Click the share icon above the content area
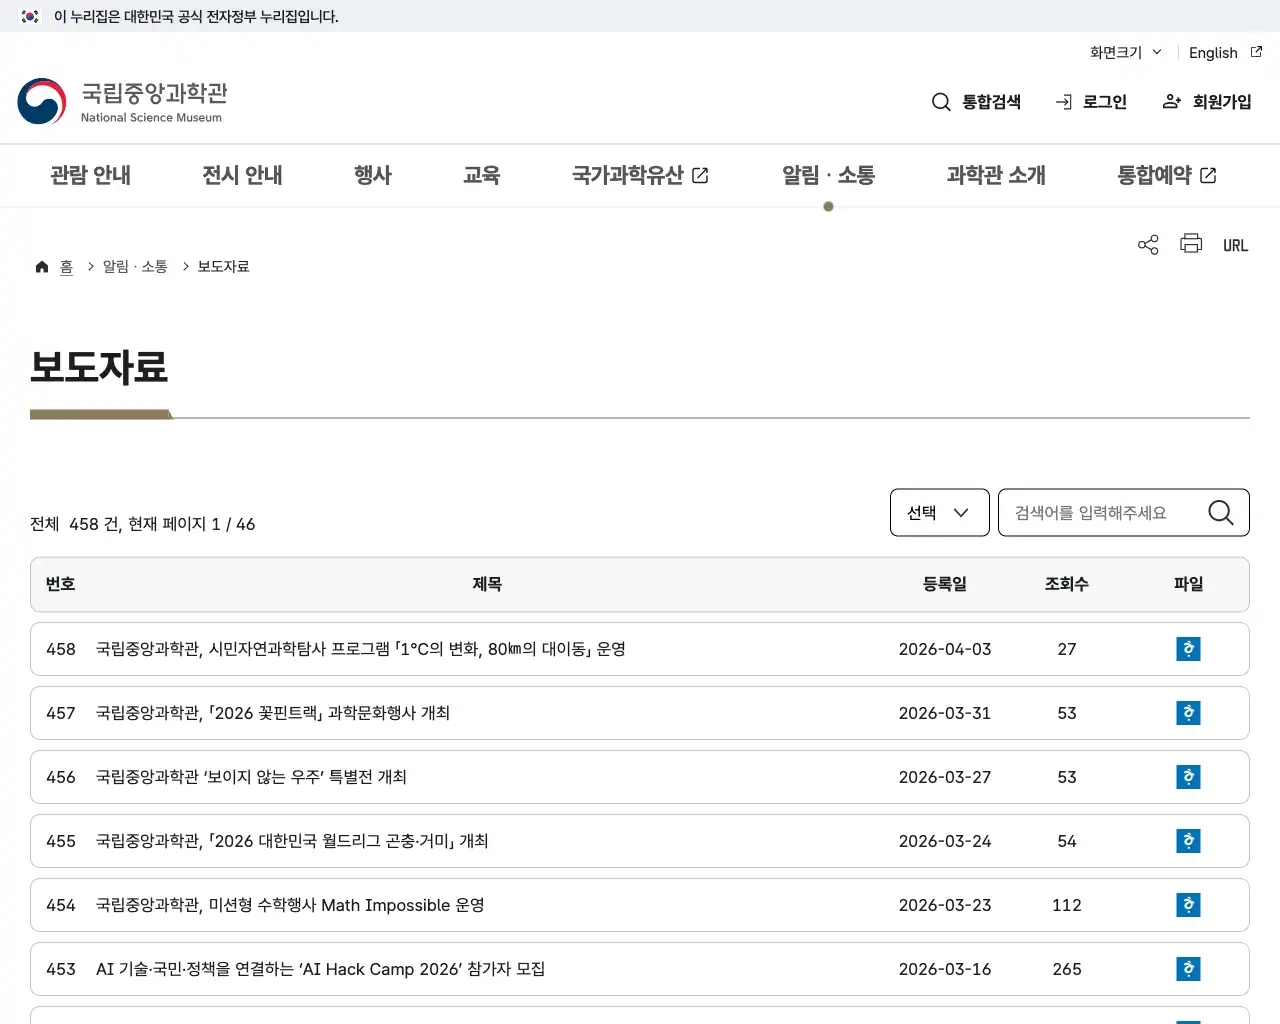The image size is (1280, 1024). [1147, 244]
